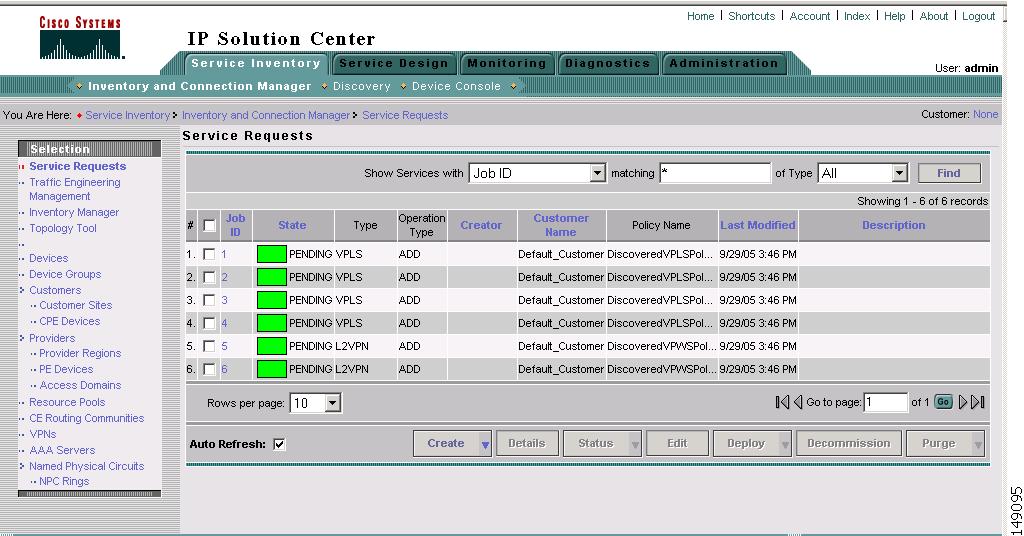This screenshot has height=536, width=1024.
Task: Open the Monitoring tab
Action: (x=507, y=63)
